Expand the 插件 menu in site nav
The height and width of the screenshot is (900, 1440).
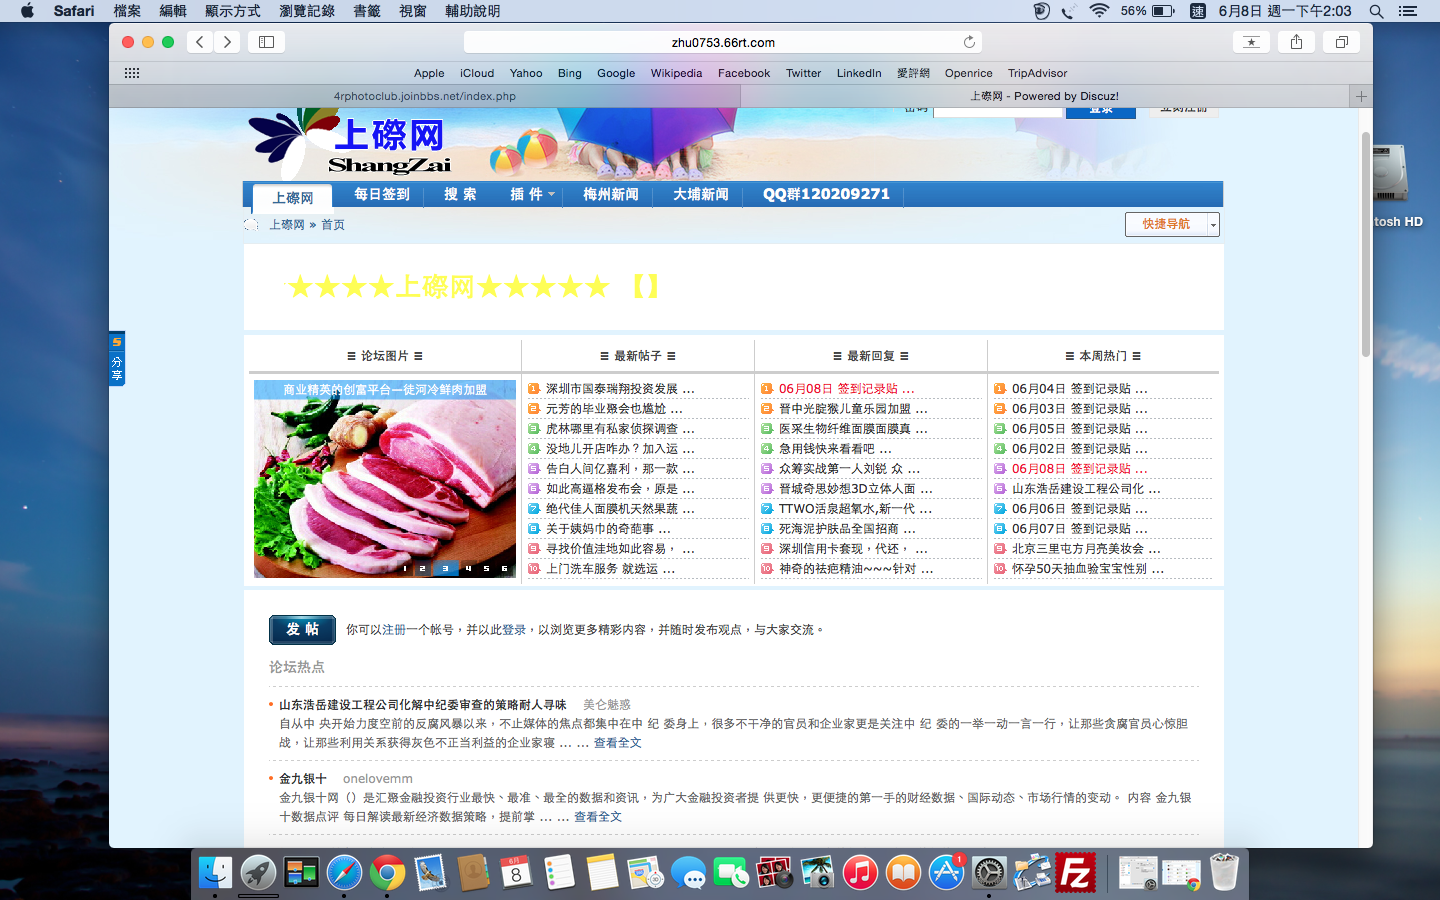tap(532, 194)
